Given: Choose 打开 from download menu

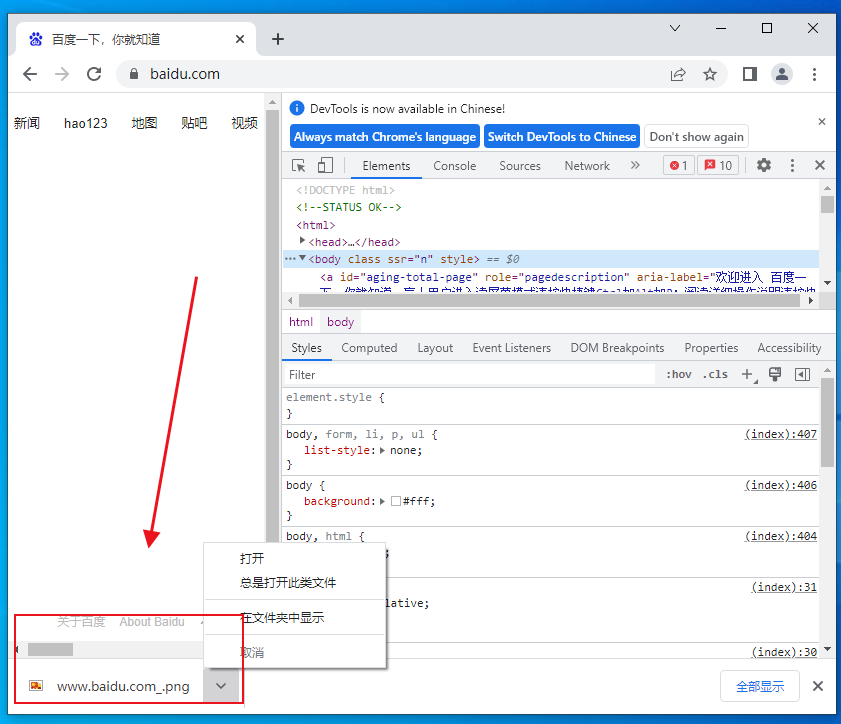Looking at the screenshot, I should click(x=295, y=559).
